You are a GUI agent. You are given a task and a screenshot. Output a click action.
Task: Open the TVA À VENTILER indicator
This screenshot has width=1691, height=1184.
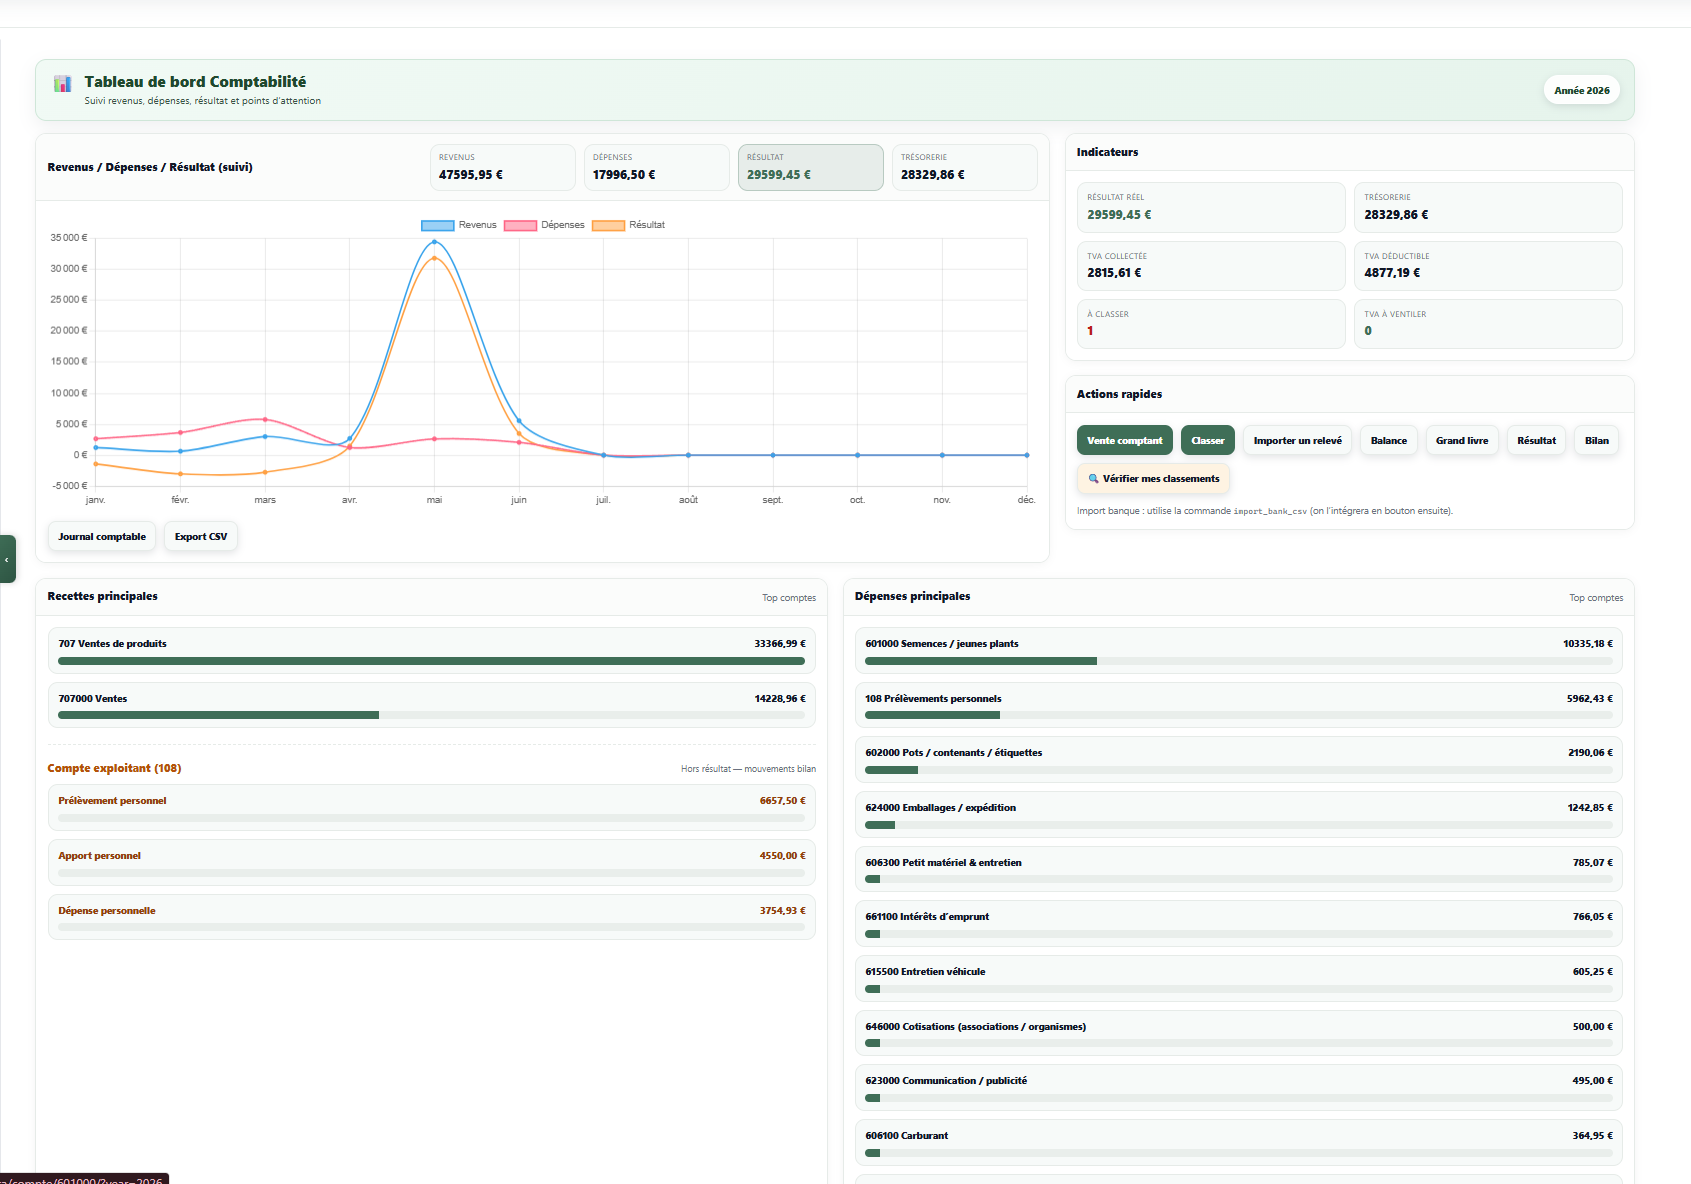(1488, 324)
